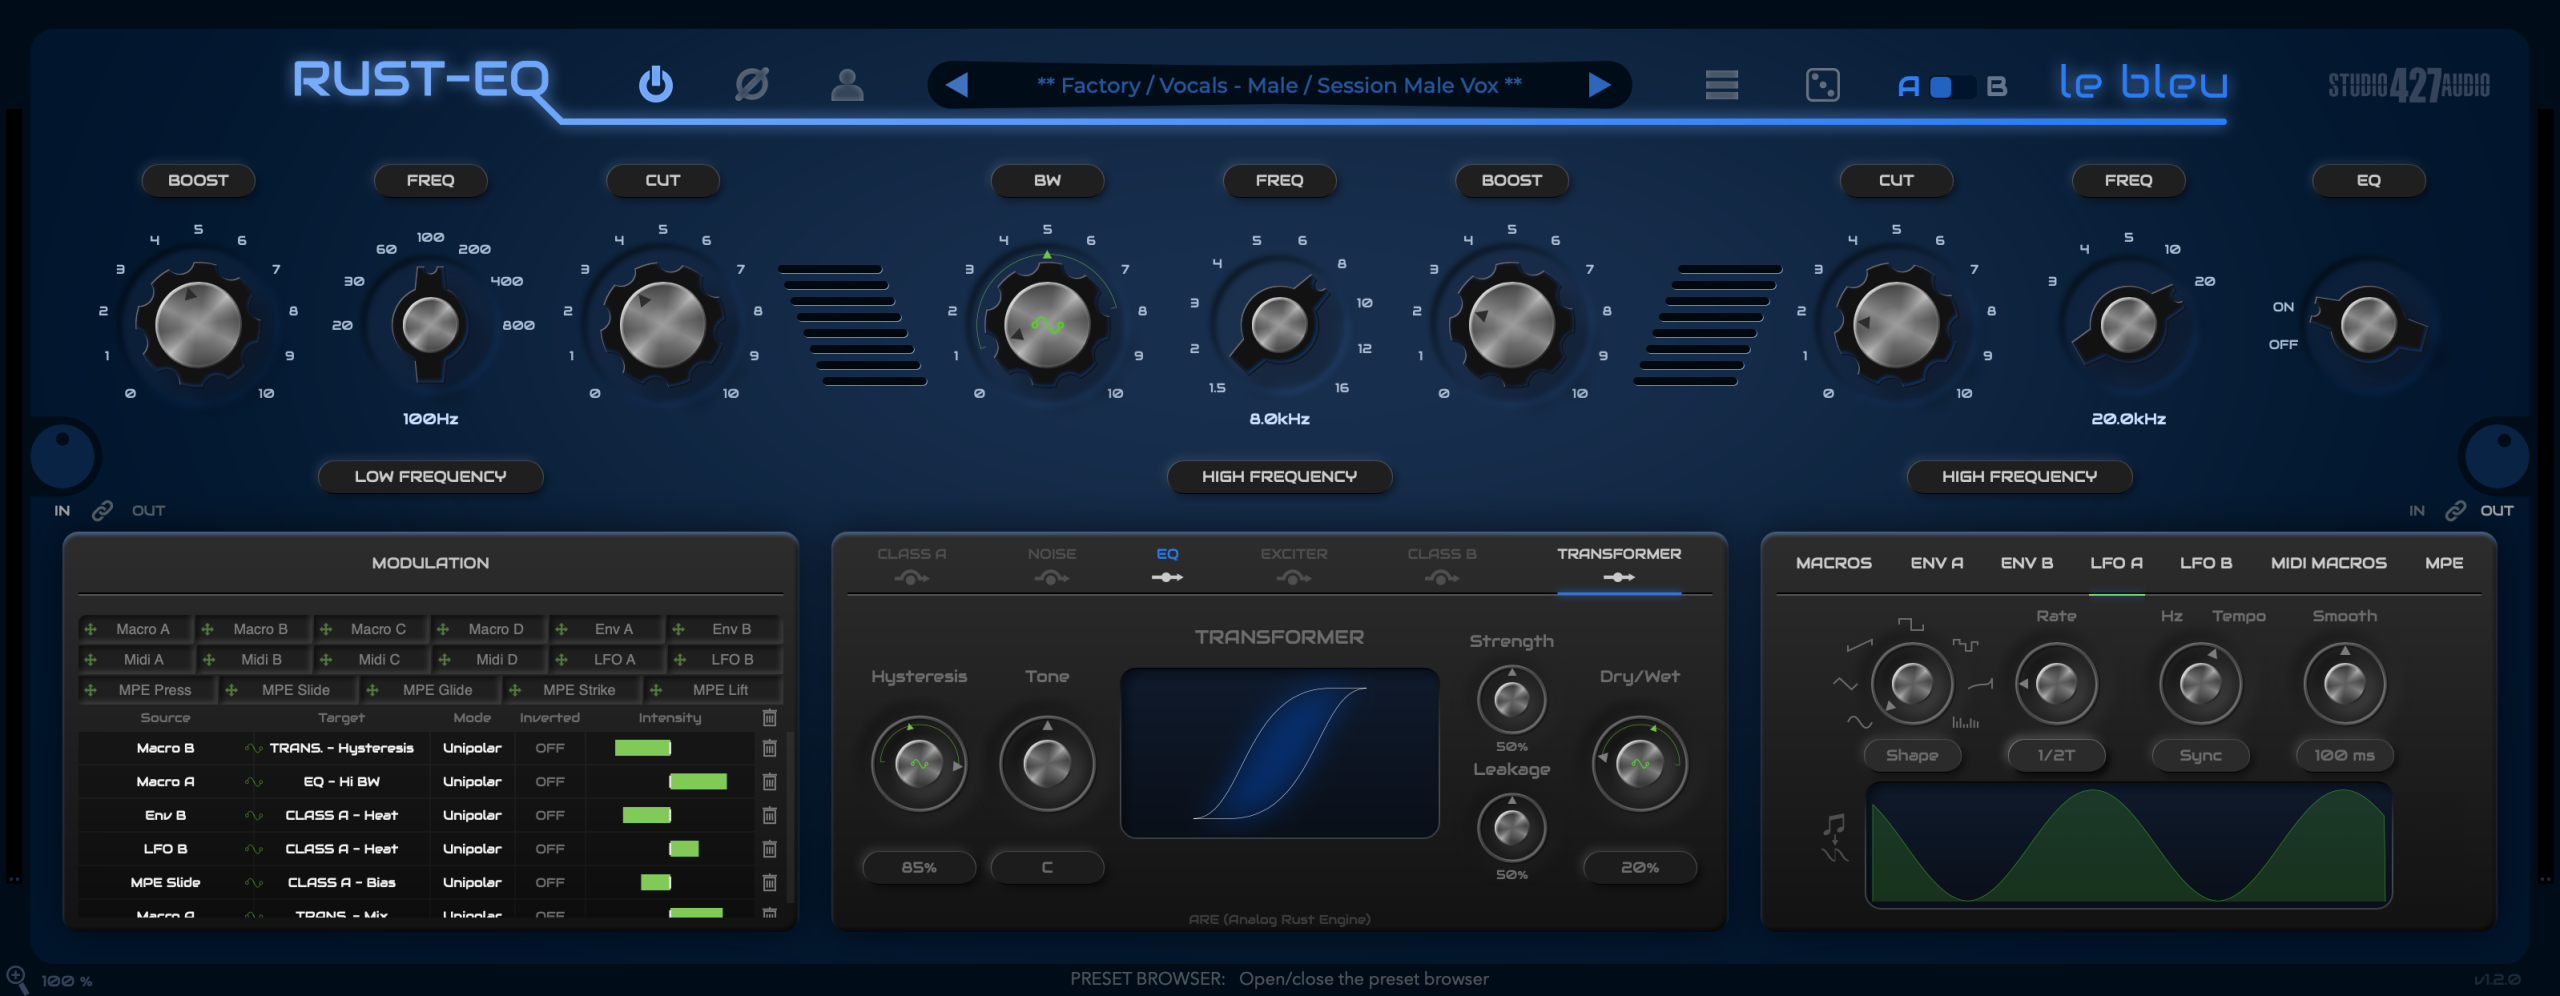Open the CLASS A - Bias target selector

tap(341, 883)
